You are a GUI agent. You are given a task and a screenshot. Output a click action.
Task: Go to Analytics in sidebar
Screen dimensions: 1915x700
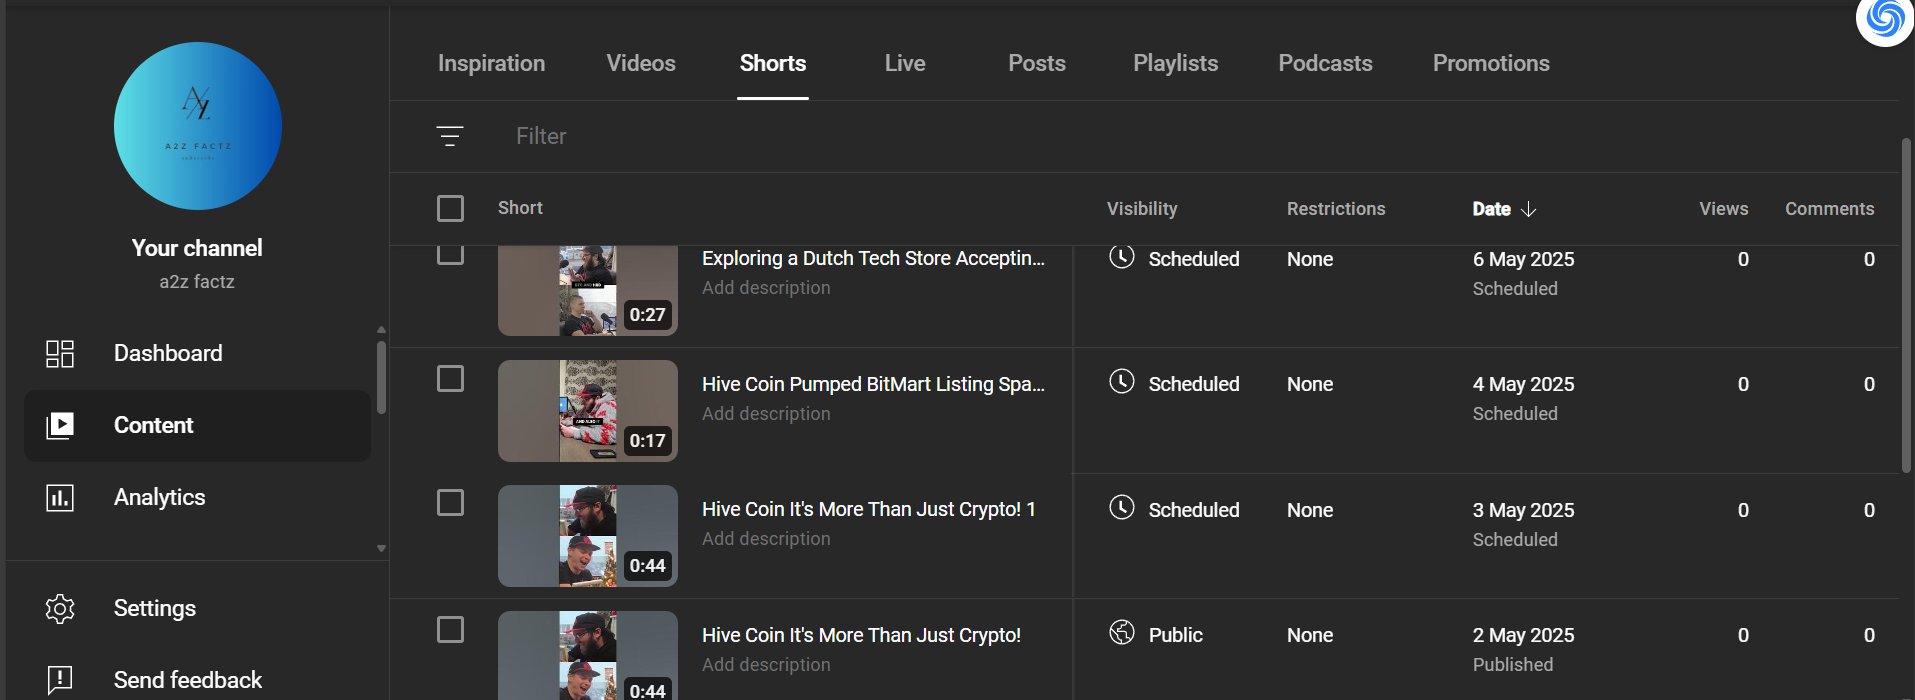point(197,498)
